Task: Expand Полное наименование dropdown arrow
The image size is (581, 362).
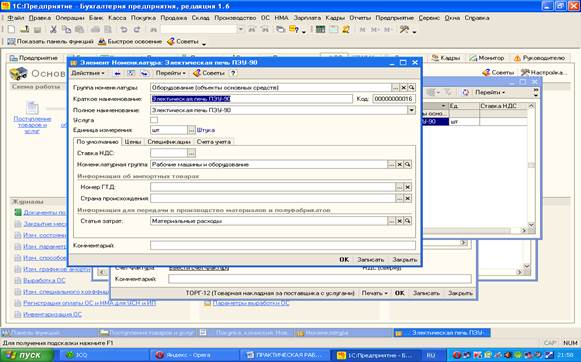Action: tap(411, 110)
